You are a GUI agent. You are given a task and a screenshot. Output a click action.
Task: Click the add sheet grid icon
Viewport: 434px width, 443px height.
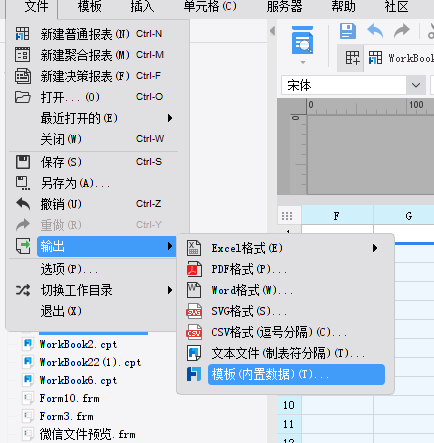pos(352,58)
